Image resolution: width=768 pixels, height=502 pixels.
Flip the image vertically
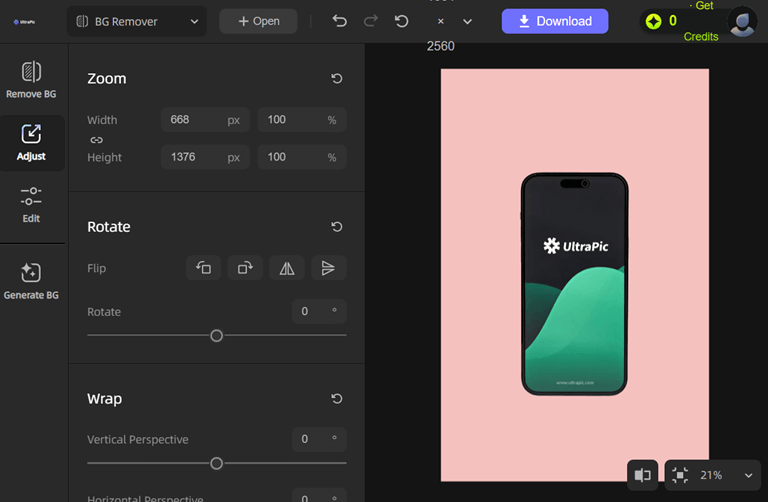(329, 268)
